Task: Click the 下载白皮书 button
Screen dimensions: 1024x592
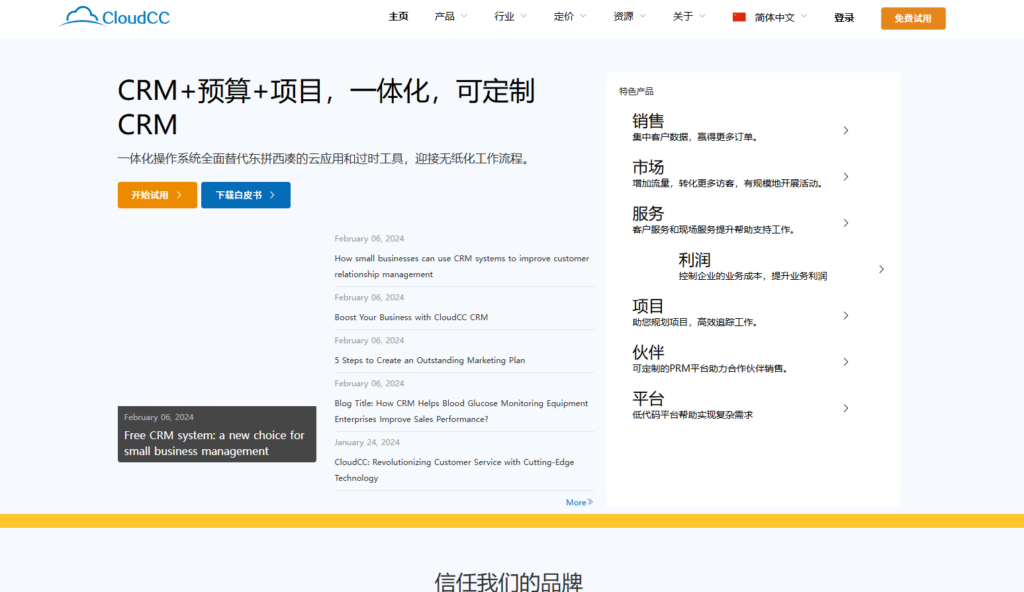Action: pyautogui.click(x=245, y=195)
